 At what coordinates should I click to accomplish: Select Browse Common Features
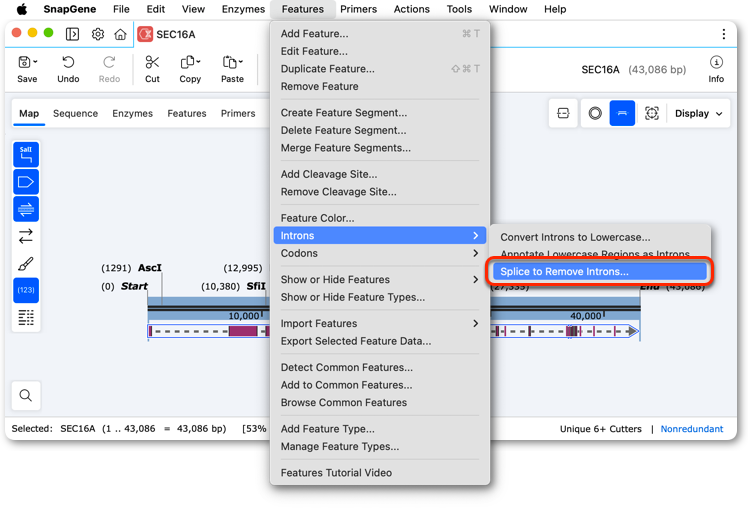click(x=380, y=403)
